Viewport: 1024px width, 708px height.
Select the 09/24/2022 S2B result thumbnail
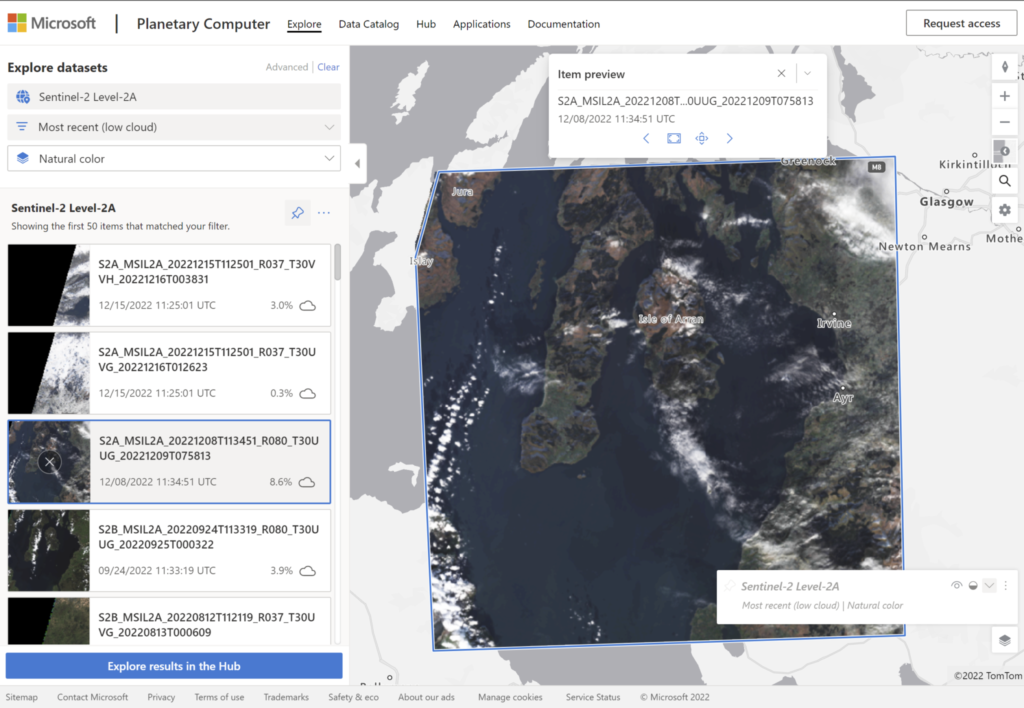(48, 550)
